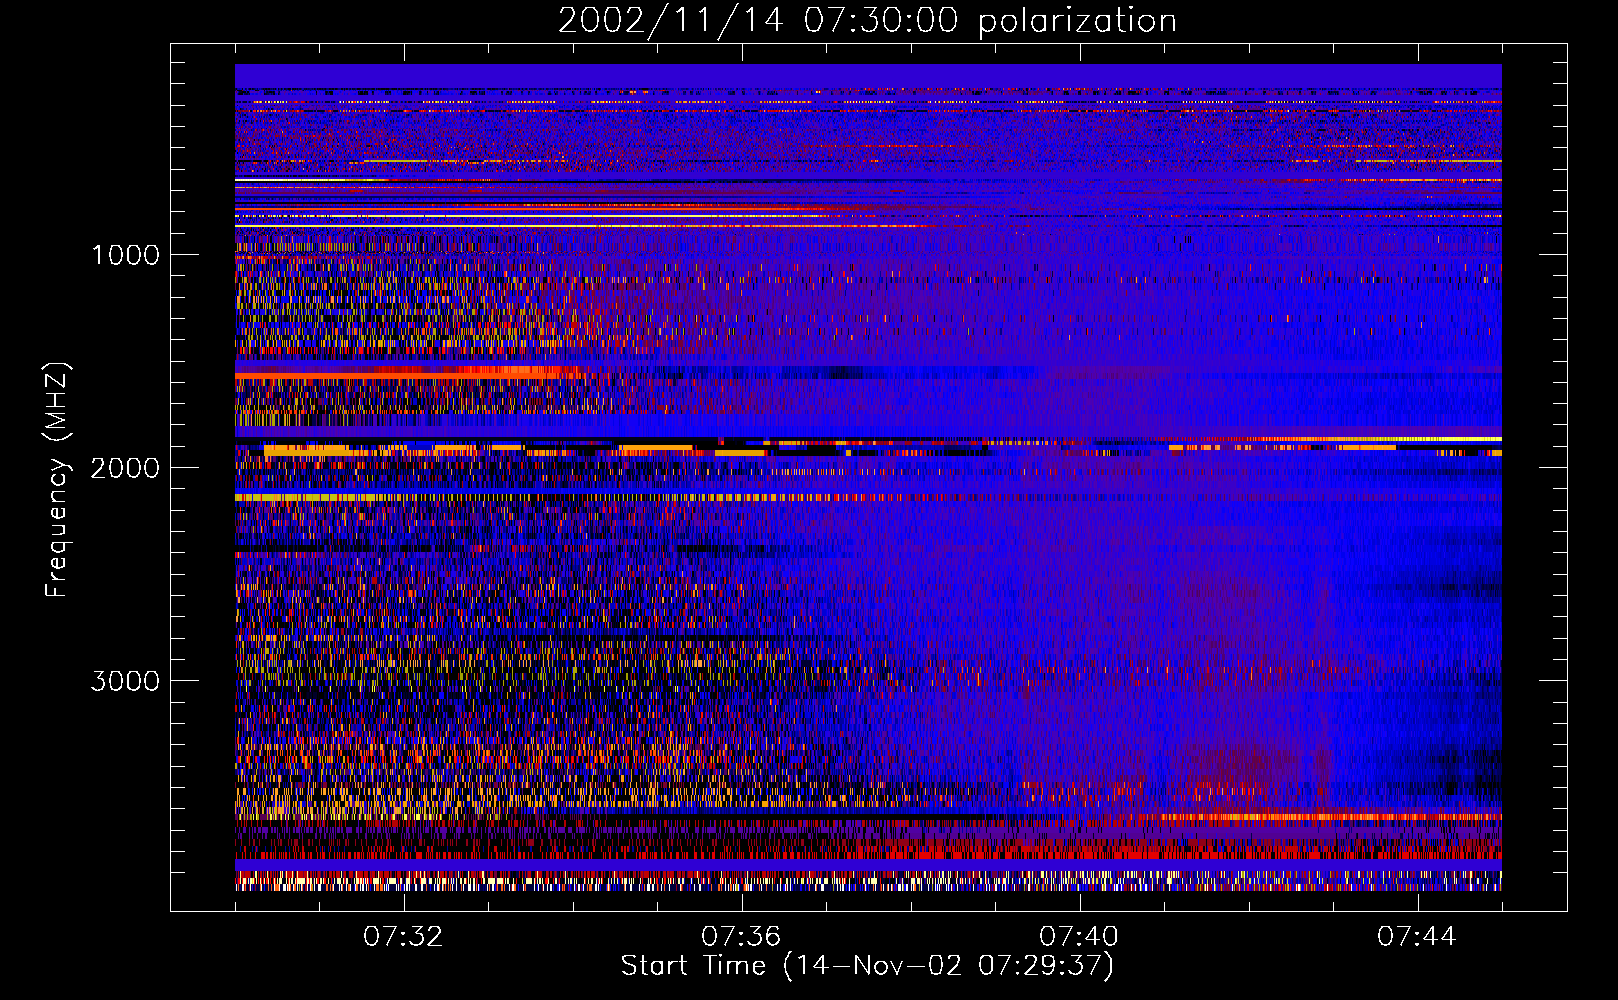
Task: Click the 07:32 time tick label
Action: point(403,937)
